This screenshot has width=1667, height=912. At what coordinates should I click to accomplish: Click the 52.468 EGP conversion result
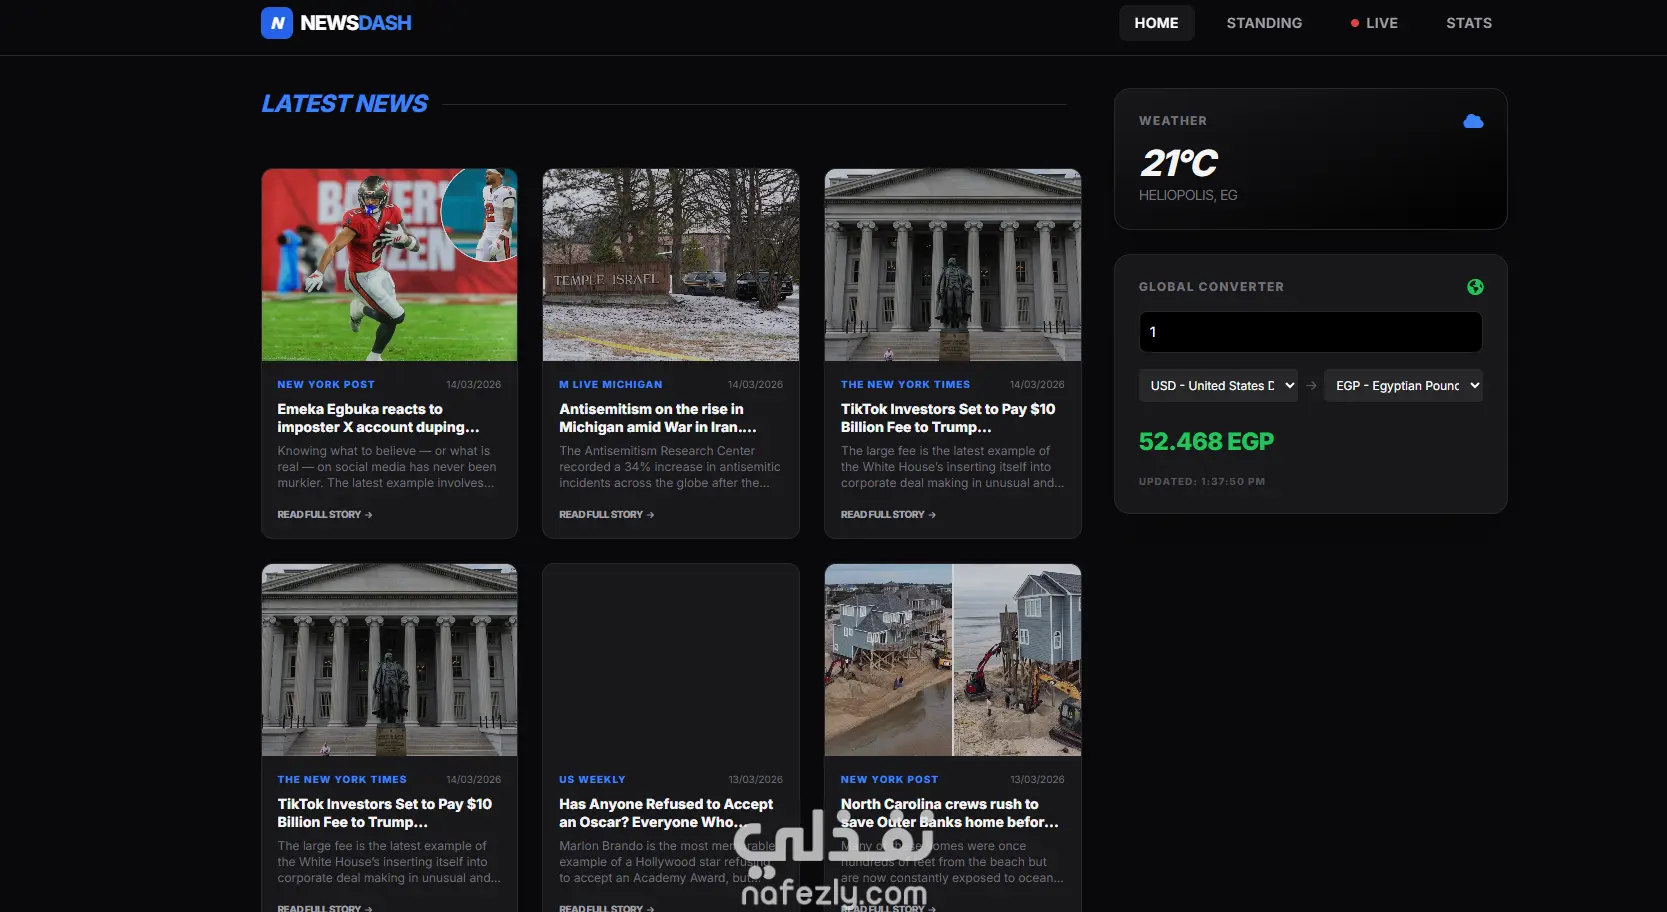point(1206,442)
